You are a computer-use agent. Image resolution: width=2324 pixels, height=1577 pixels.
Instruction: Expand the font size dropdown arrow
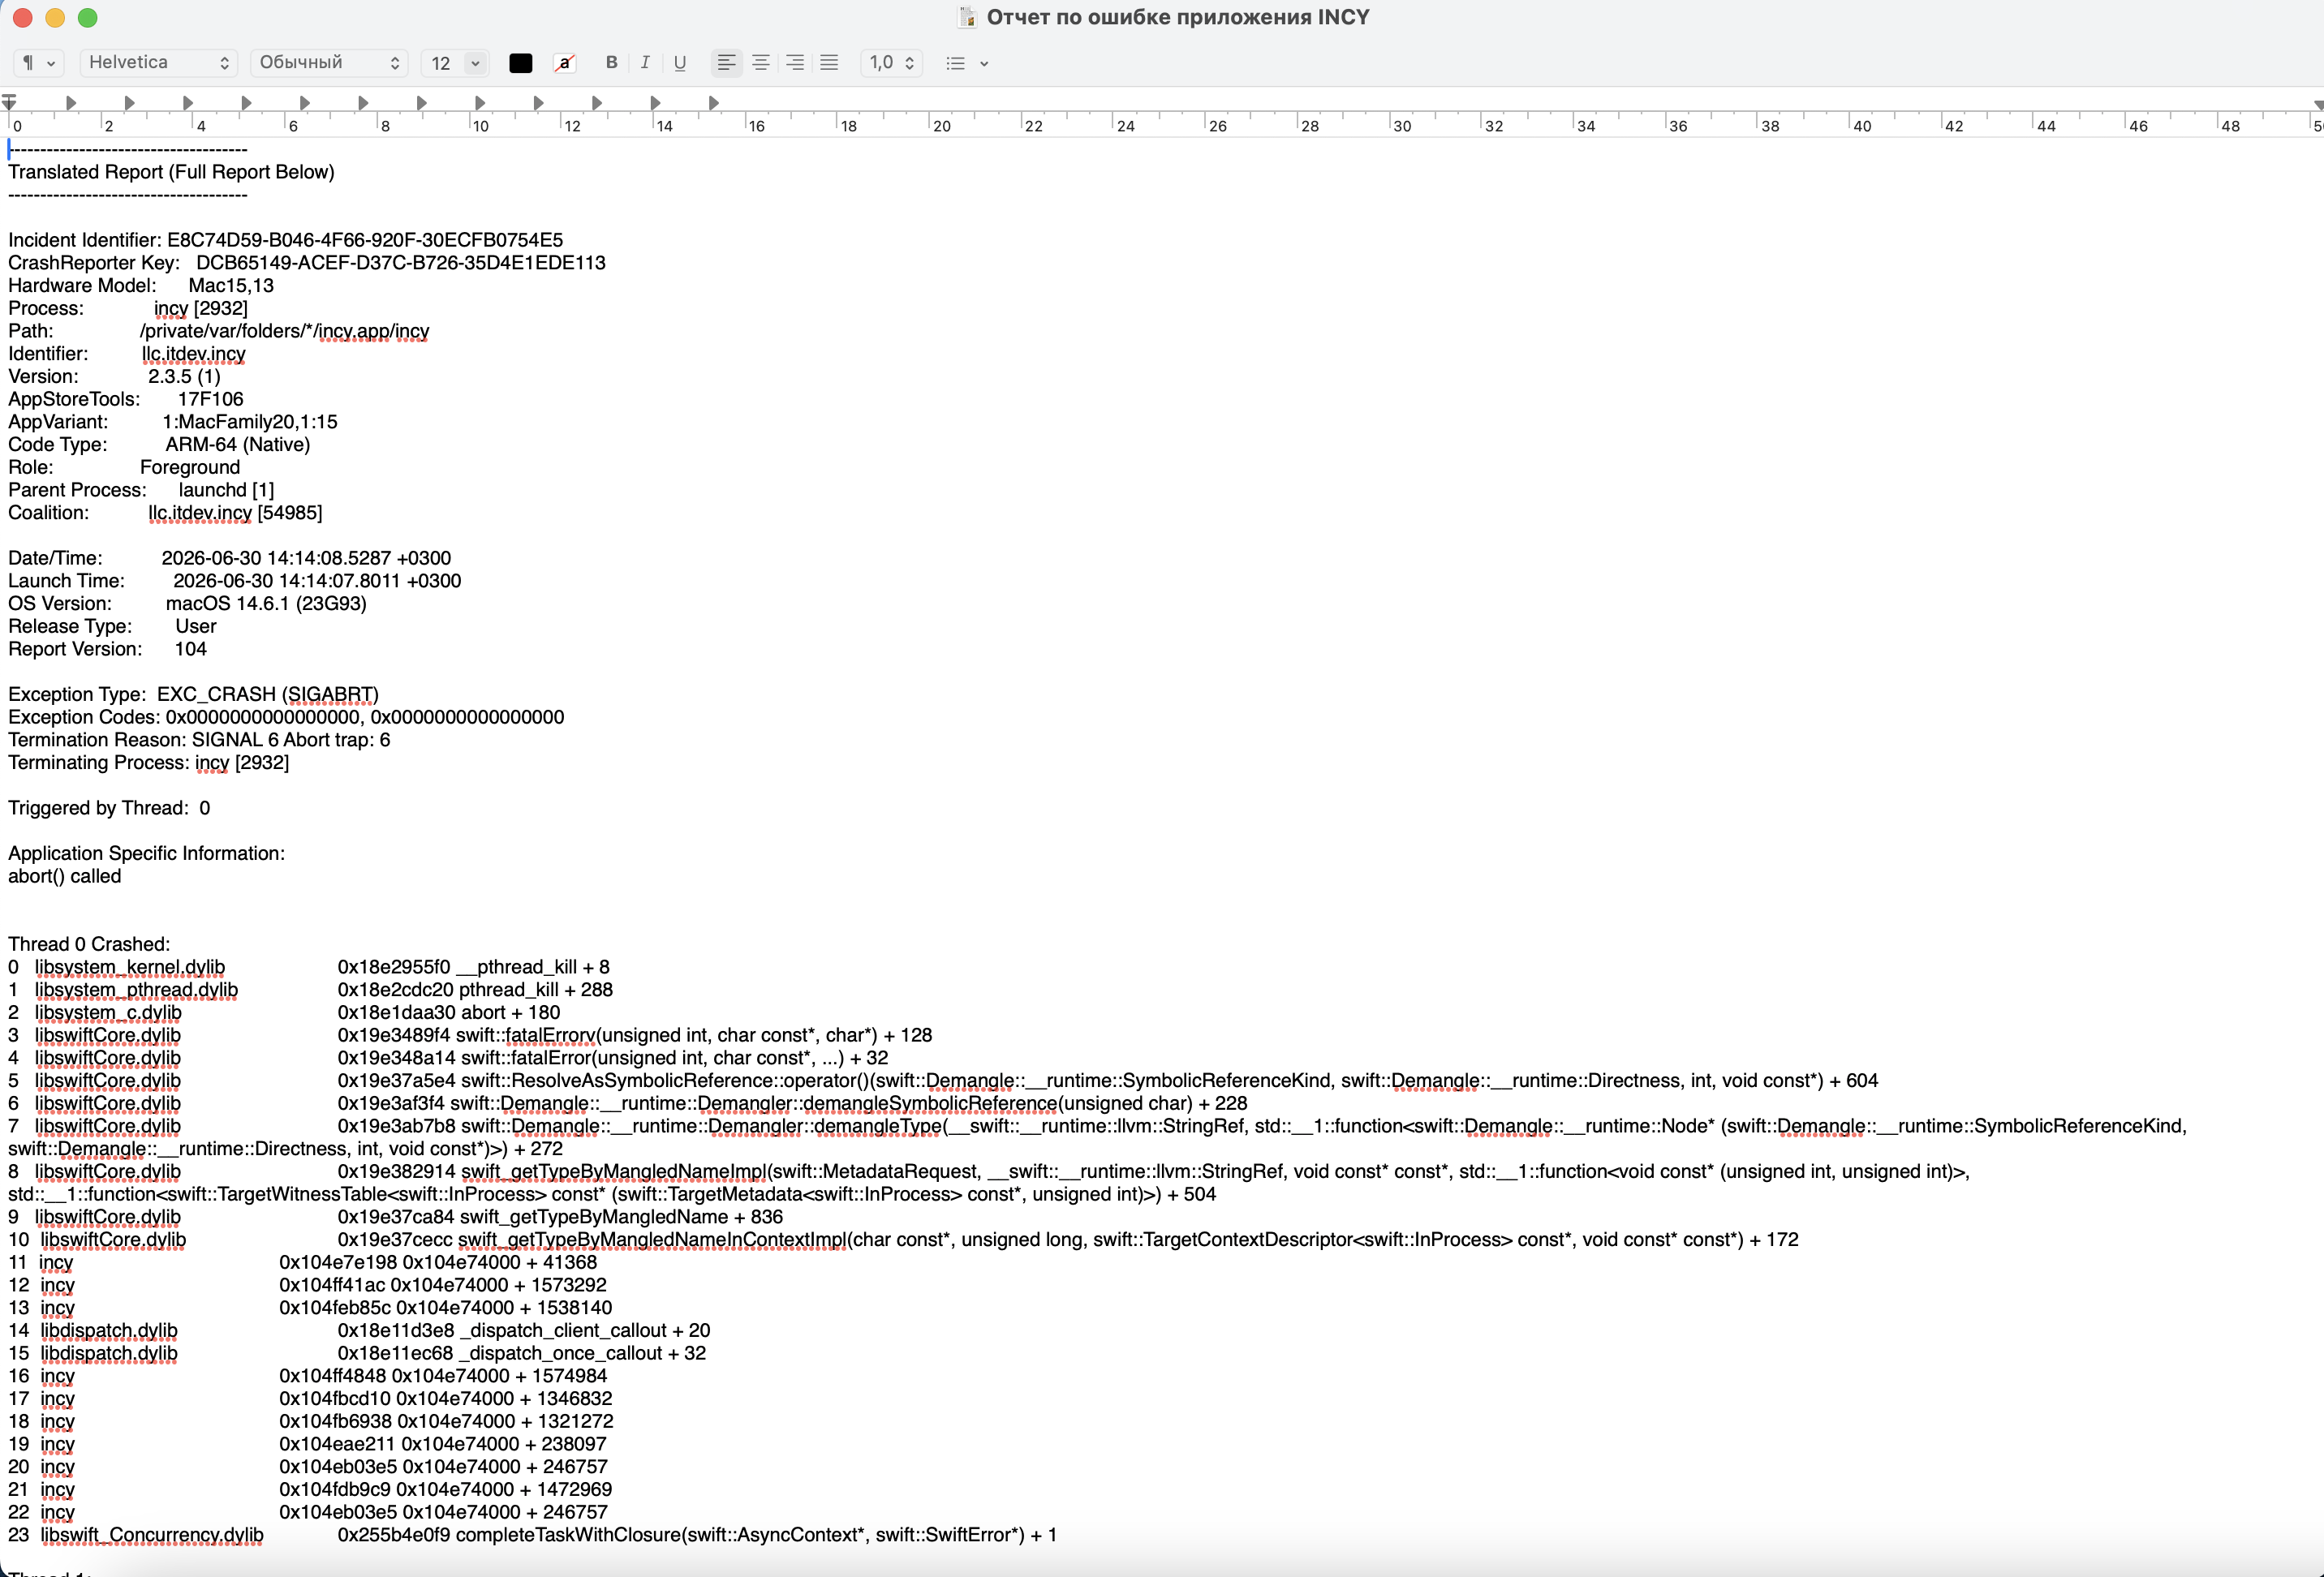[476, 63]
